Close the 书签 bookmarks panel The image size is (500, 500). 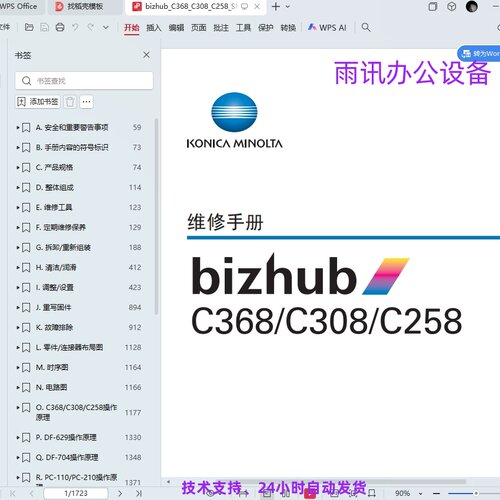click(x=146, y=55)
